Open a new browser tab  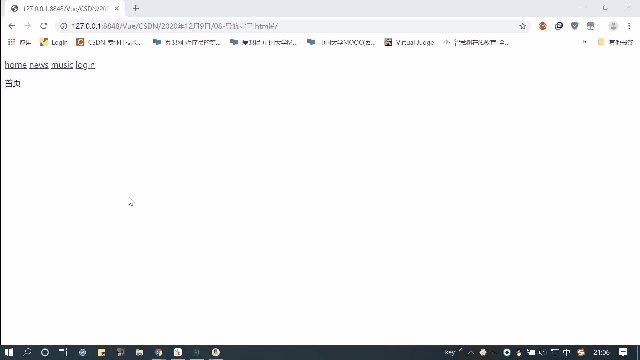pyautogui.click(x=136, y=8)
